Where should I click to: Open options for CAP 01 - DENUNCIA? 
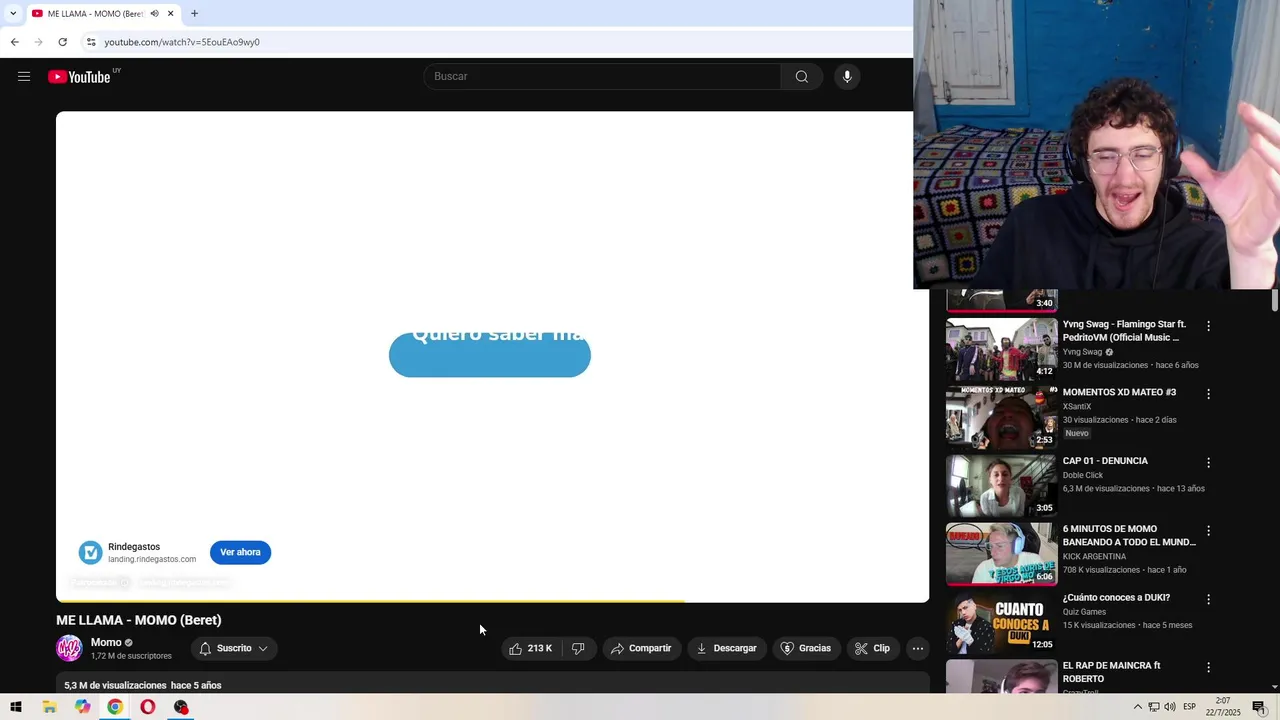click(x=1208, y=463)
